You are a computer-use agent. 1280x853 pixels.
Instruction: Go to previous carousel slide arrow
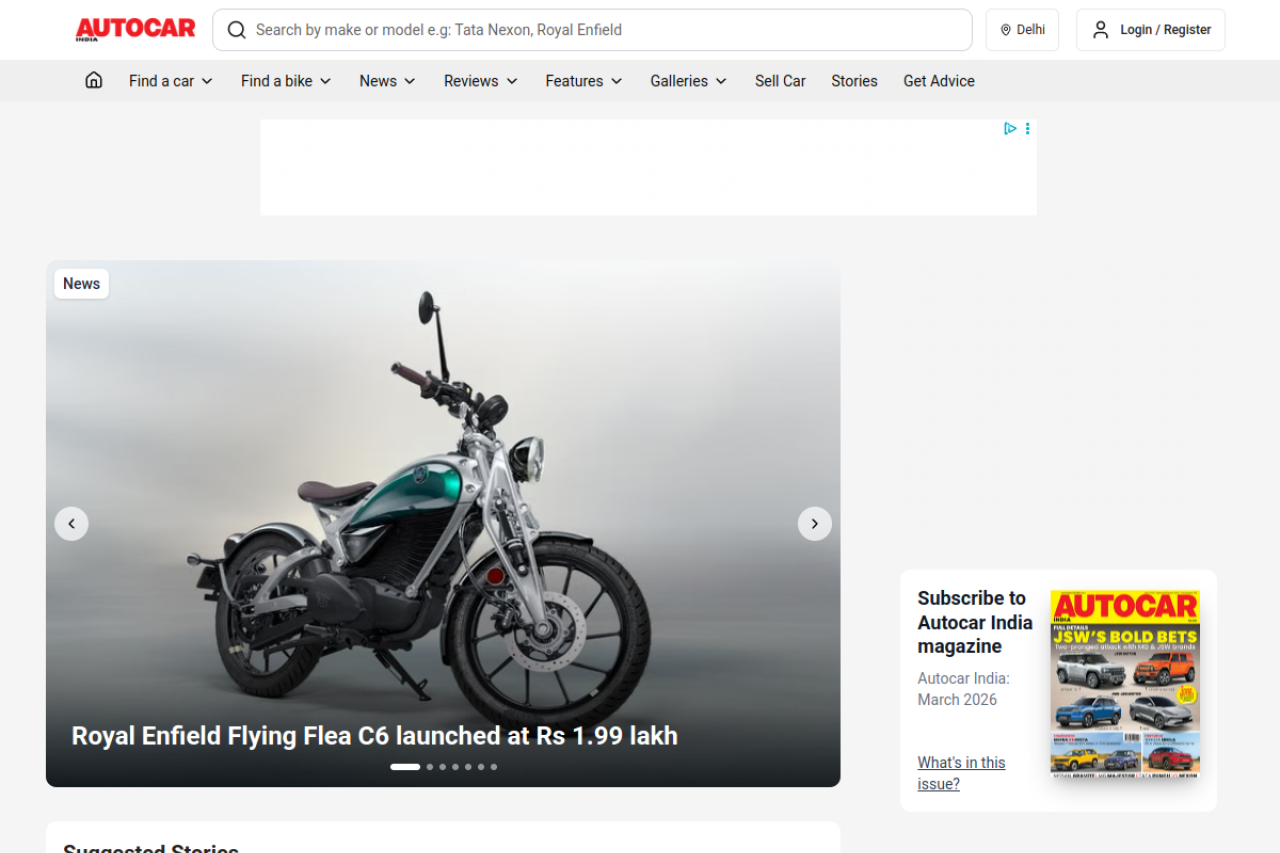point(71,524)
